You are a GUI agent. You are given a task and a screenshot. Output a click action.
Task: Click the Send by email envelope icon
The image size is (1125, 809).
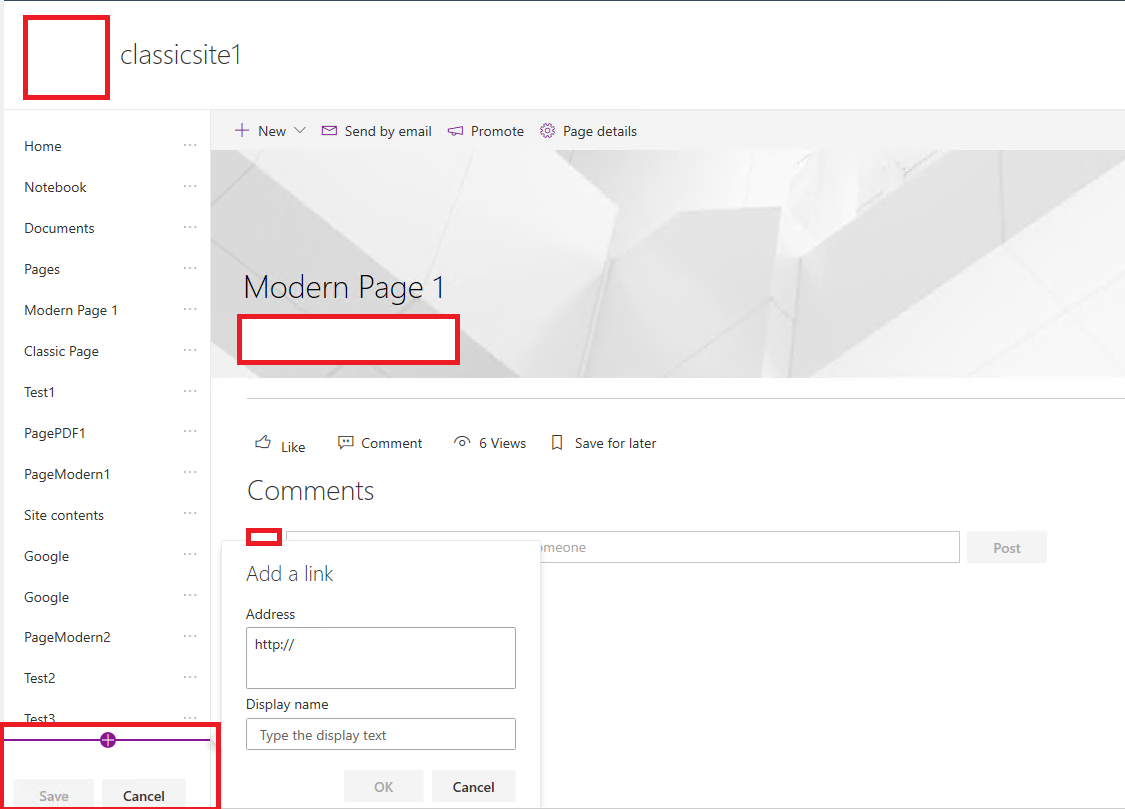(x=329, y=131)
